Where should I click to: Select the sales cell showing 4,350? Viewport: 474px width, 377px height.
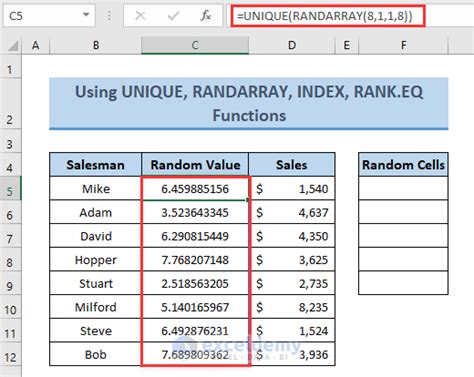[292, 236]
